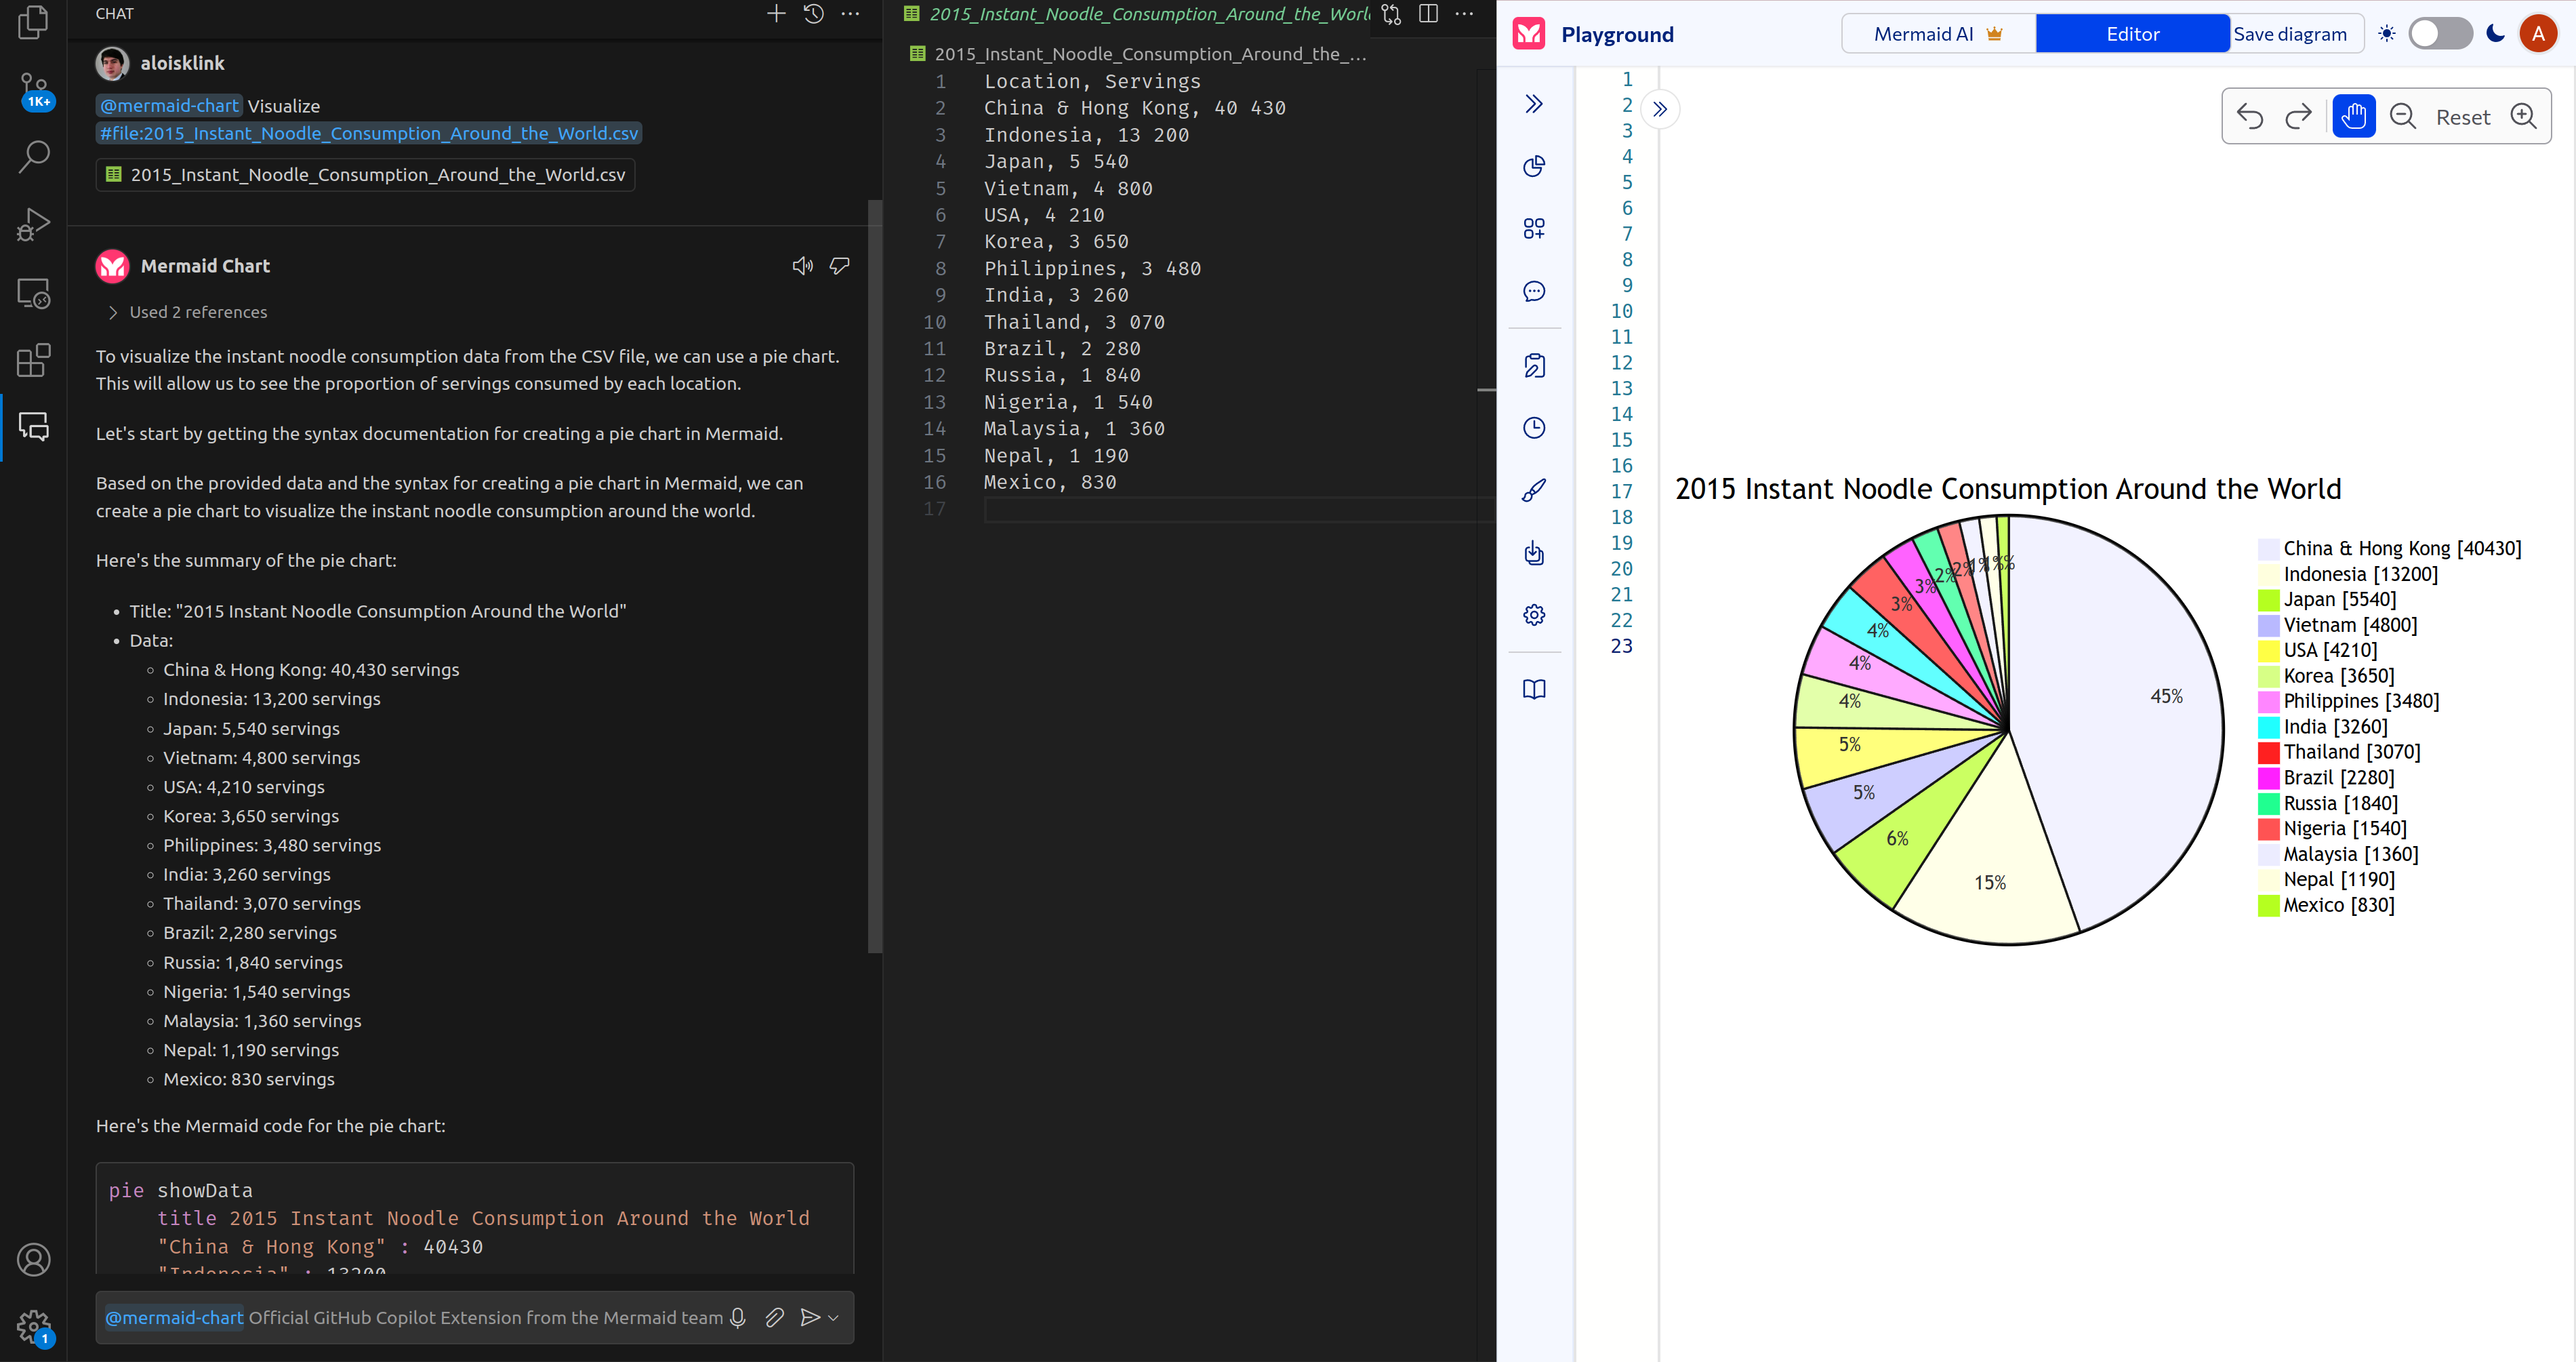The height and width of the screenshot is (1362, 2576).
Task: Expand the Playground left sidebar
Action: [x=1534, y=104]
